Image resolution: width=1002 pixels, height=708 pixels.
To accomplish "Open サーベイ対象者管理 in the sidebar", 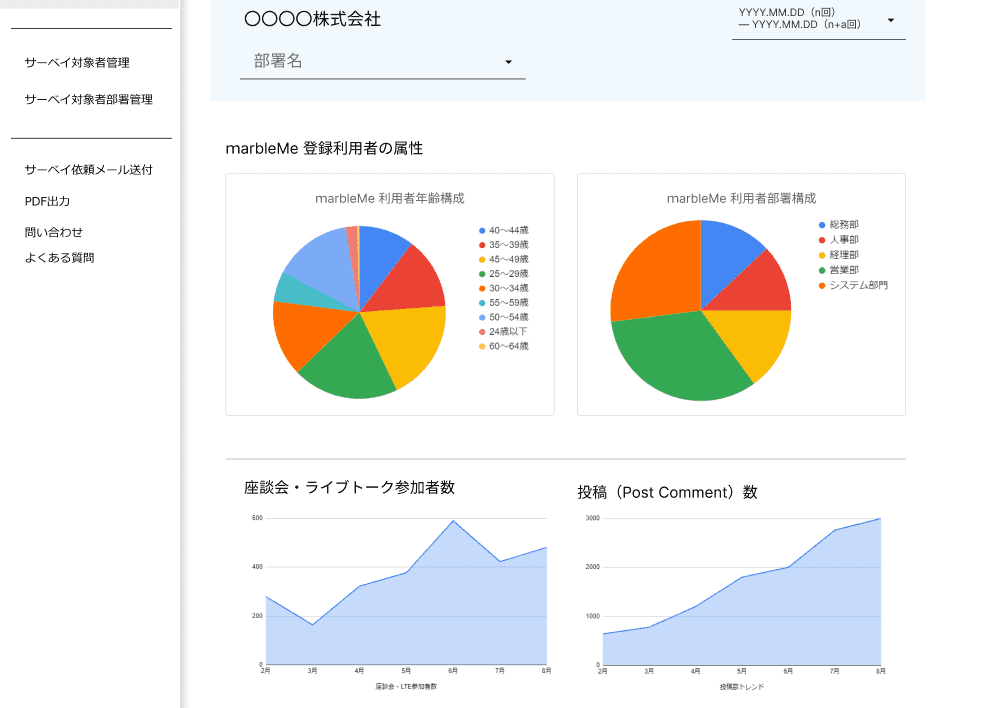I will point(77,63).
